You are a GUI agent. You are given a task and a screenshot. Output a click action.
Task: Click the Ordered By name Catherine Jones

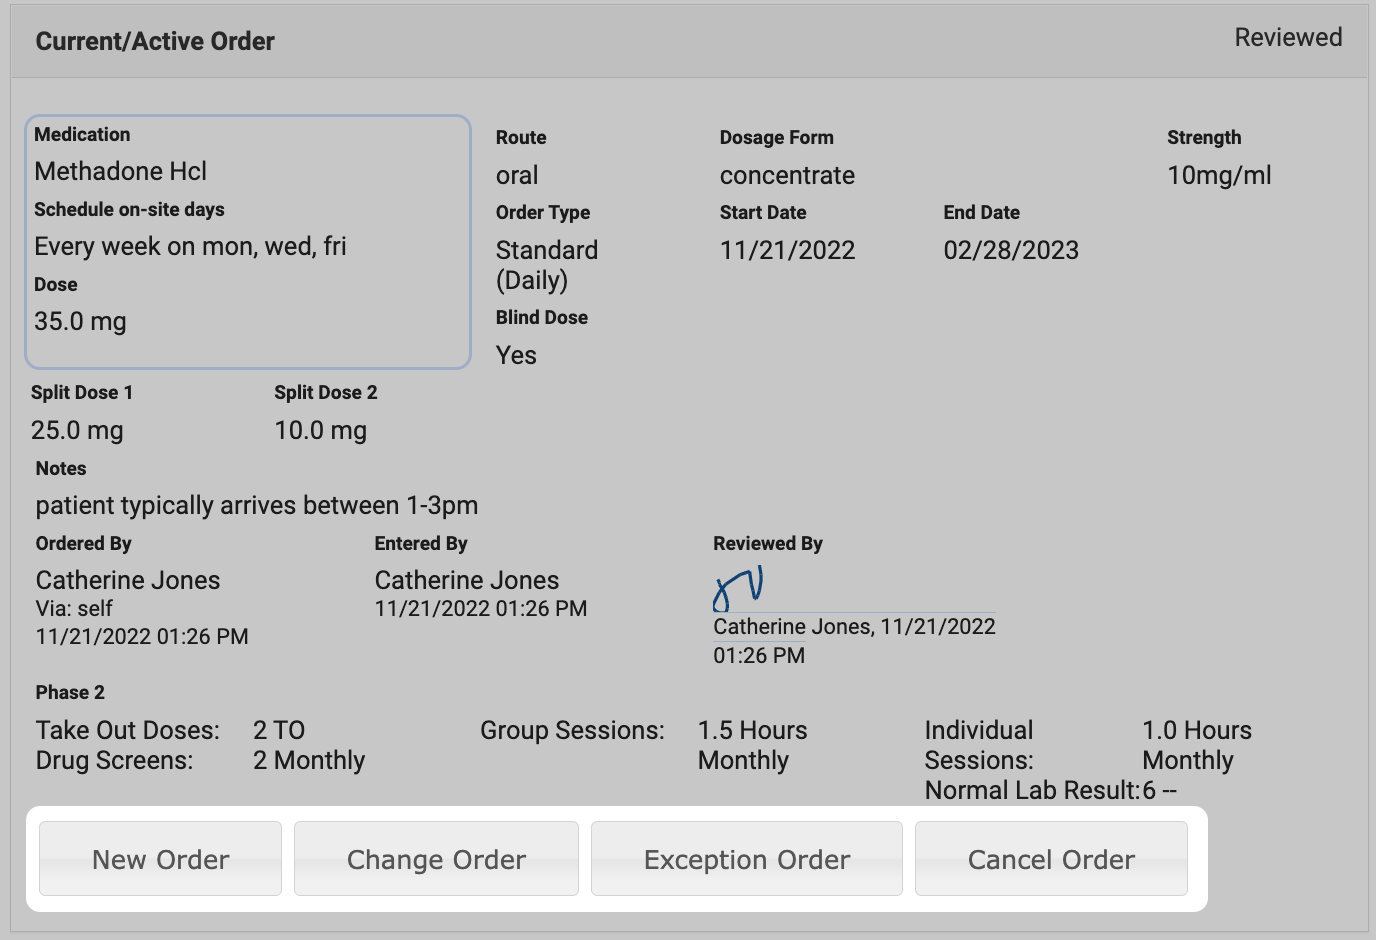click(128, 581)
